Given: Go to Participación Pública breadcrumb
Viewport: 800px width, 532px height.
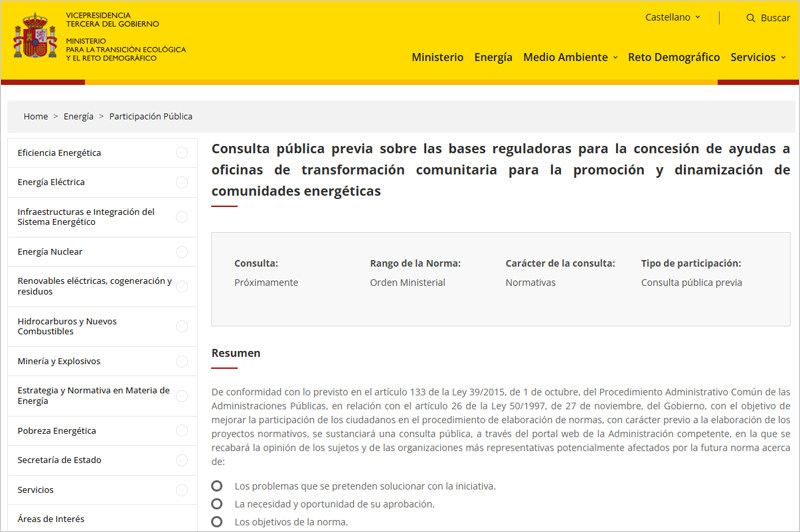Looking at the screenshot, I should pyautogui.click(x=151, y=116).
